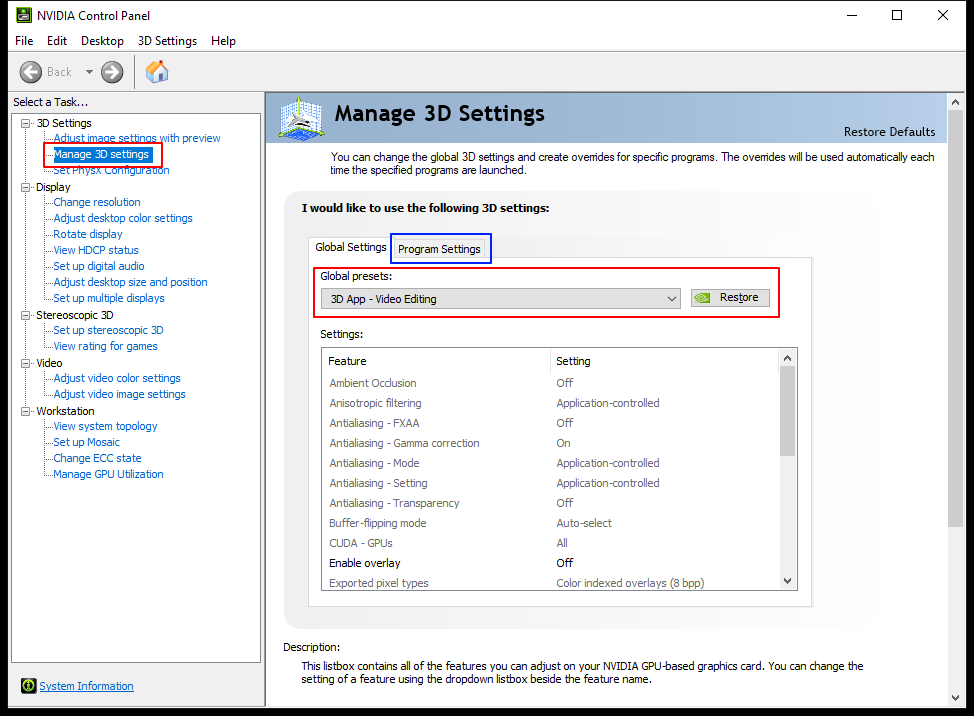Select the Enable overlay feature row
Image resolution: width=974 pixels, height=716 pixels.
[550, 563]
